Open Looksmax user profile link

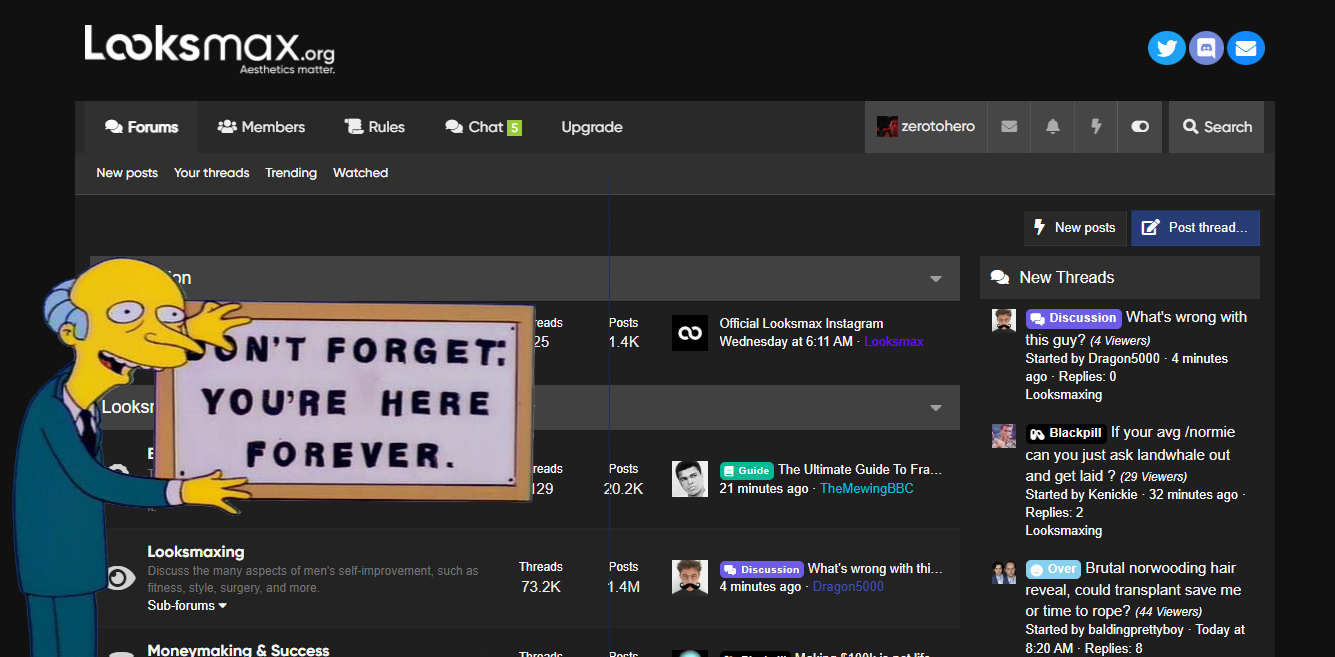coord(894,342)
